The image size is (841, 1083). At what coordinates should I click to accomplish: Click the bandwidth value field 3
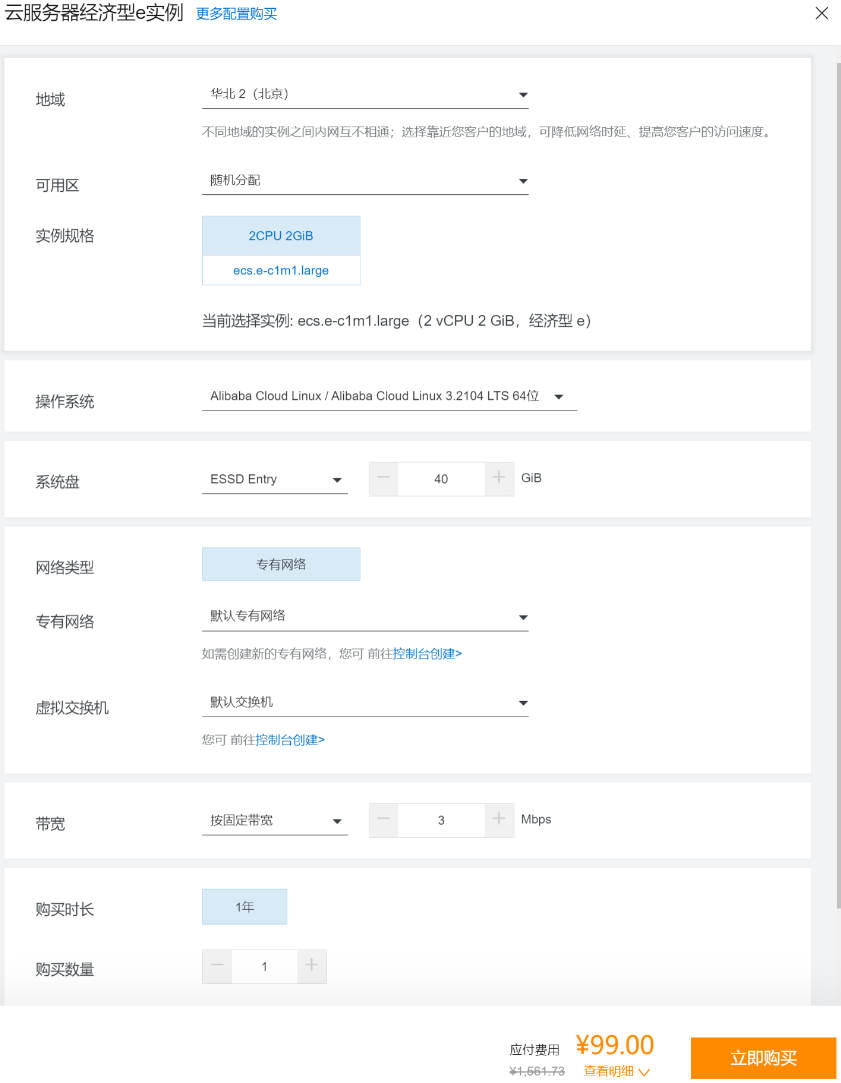click(441, 820)
